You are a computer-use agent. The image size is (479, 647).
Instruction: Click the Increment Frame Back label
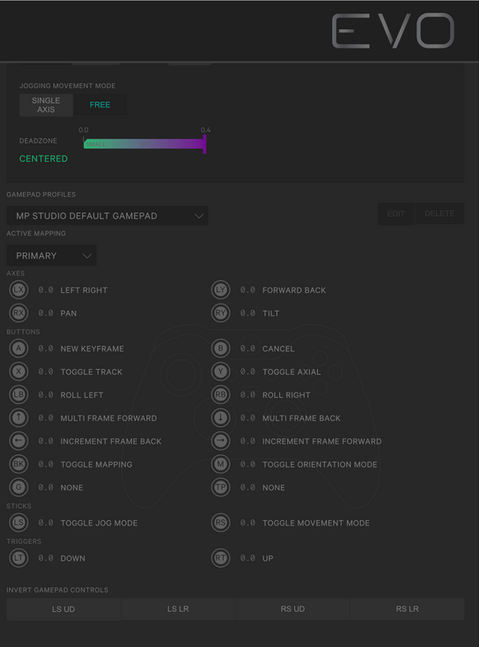[x=111, y=441]
